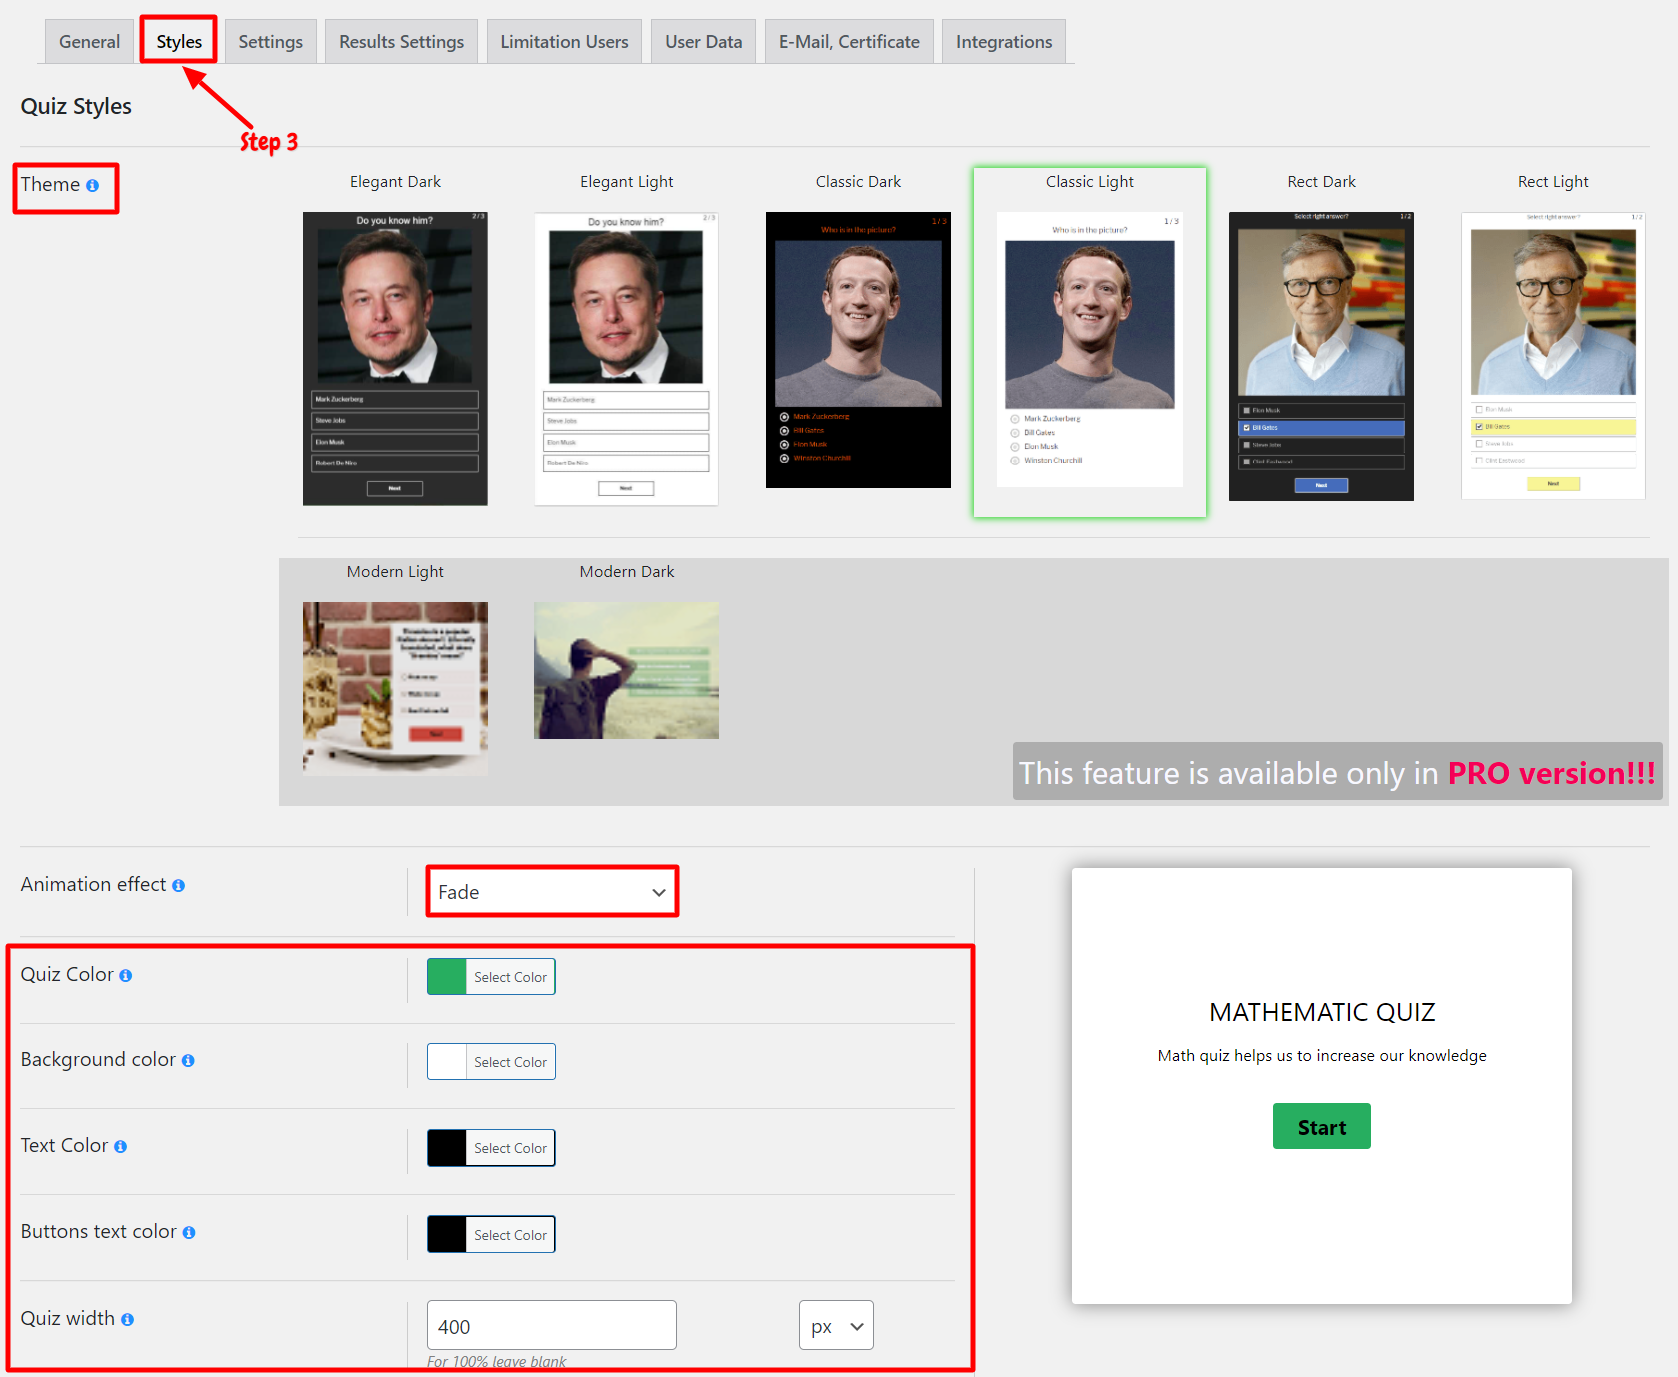Click the info icon next to Theme

pyautogui.click(x=92, y=186)
